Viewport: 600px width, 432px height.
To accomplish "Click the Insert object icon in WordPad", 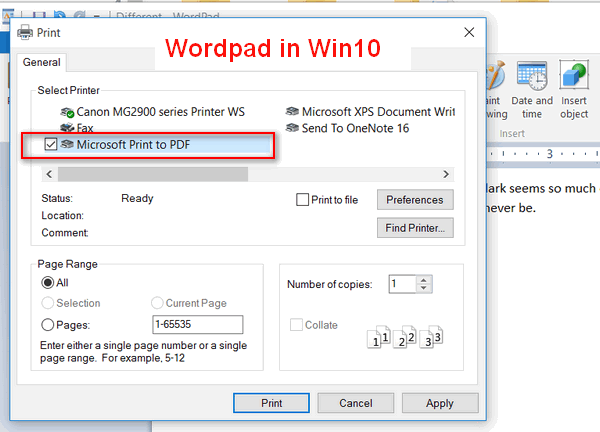I will [574, 90].
